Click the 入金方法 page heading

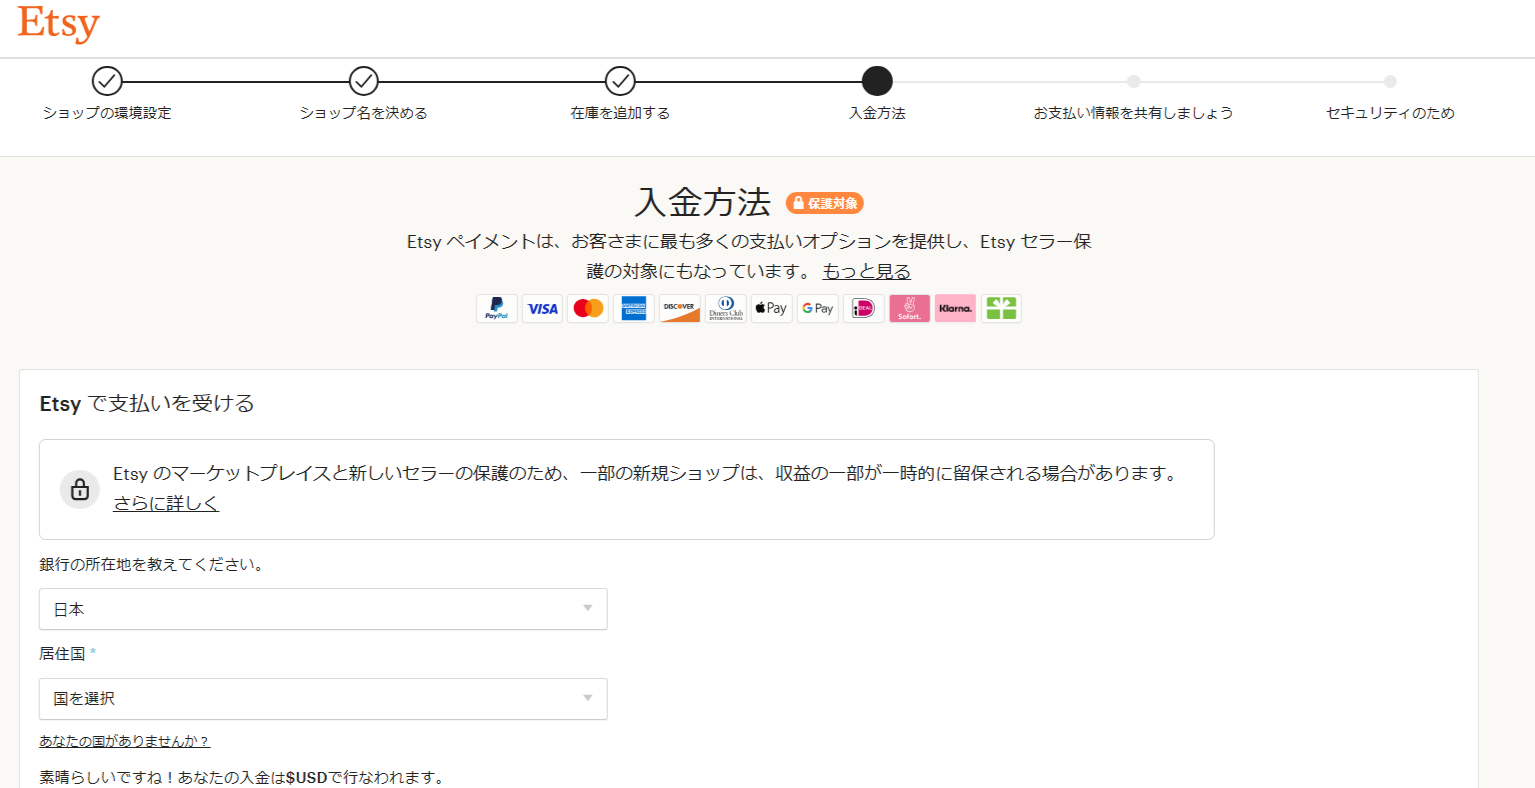703,203
